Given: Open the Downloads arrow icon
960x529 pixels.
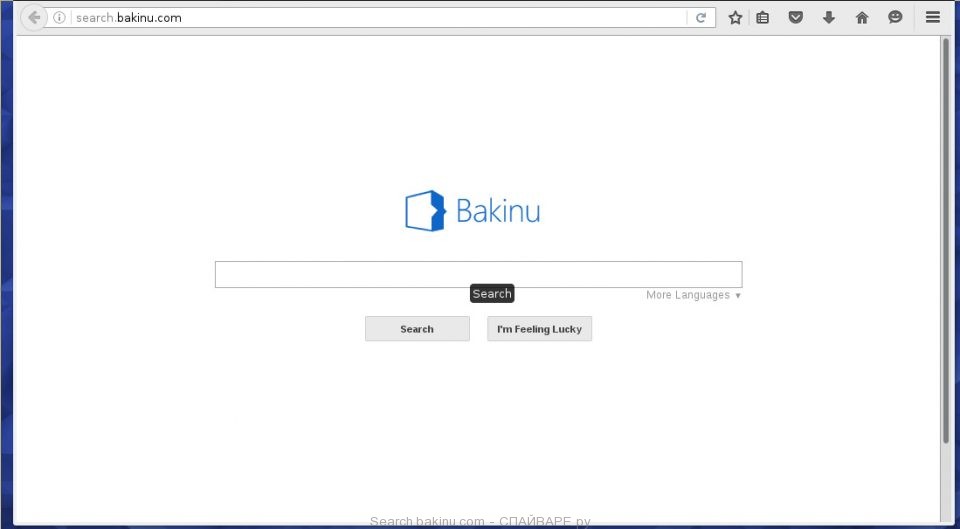Looking at the screenshot, I should click(x=829, y=18).
